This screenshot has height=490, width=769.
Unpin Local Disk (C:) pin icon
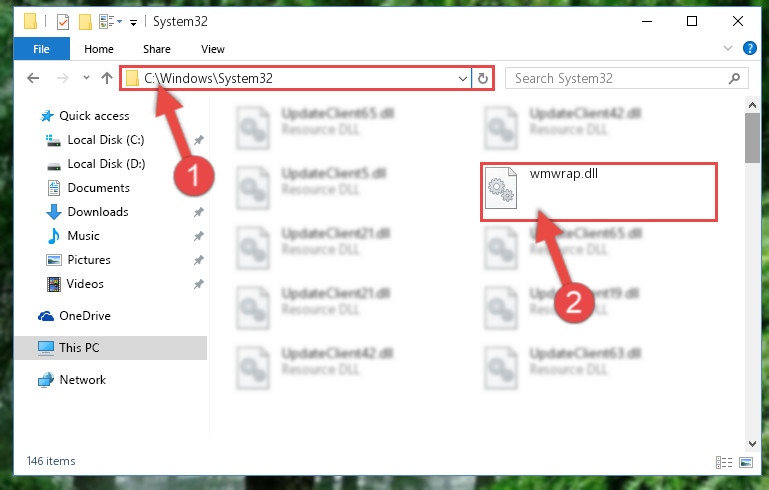[199, 140]
